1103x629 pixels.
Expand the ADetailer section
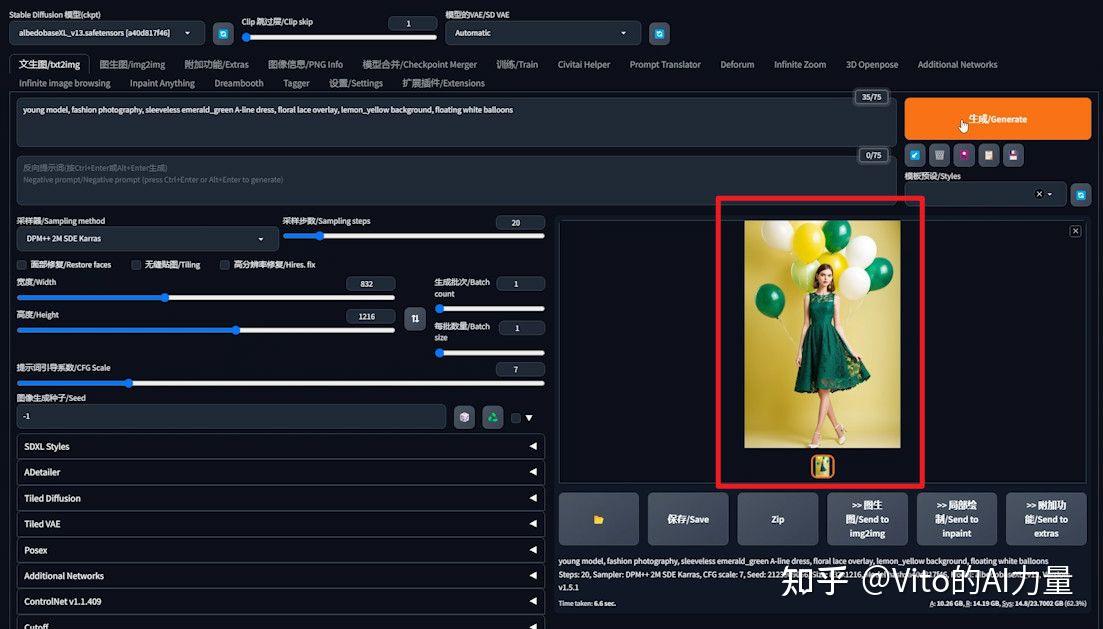click(x=280, y=472)
